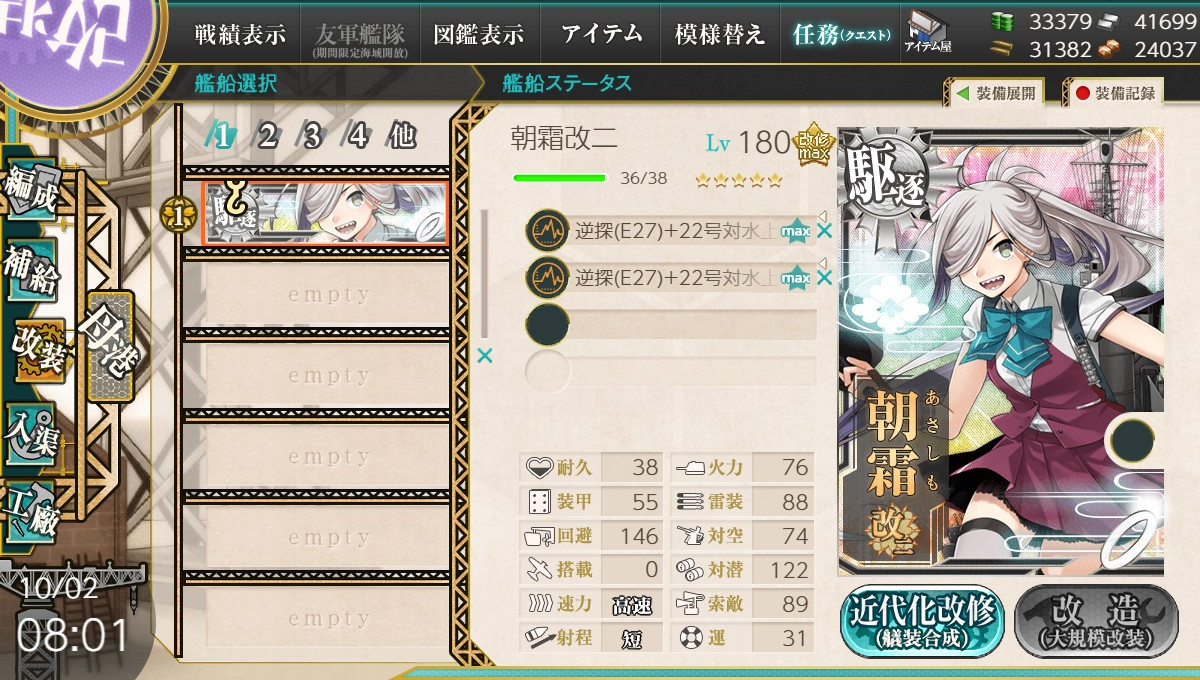Remove equipment from the second slot
The height and width of the screenshot is (680, 1200).
click(x=824, y=278)
